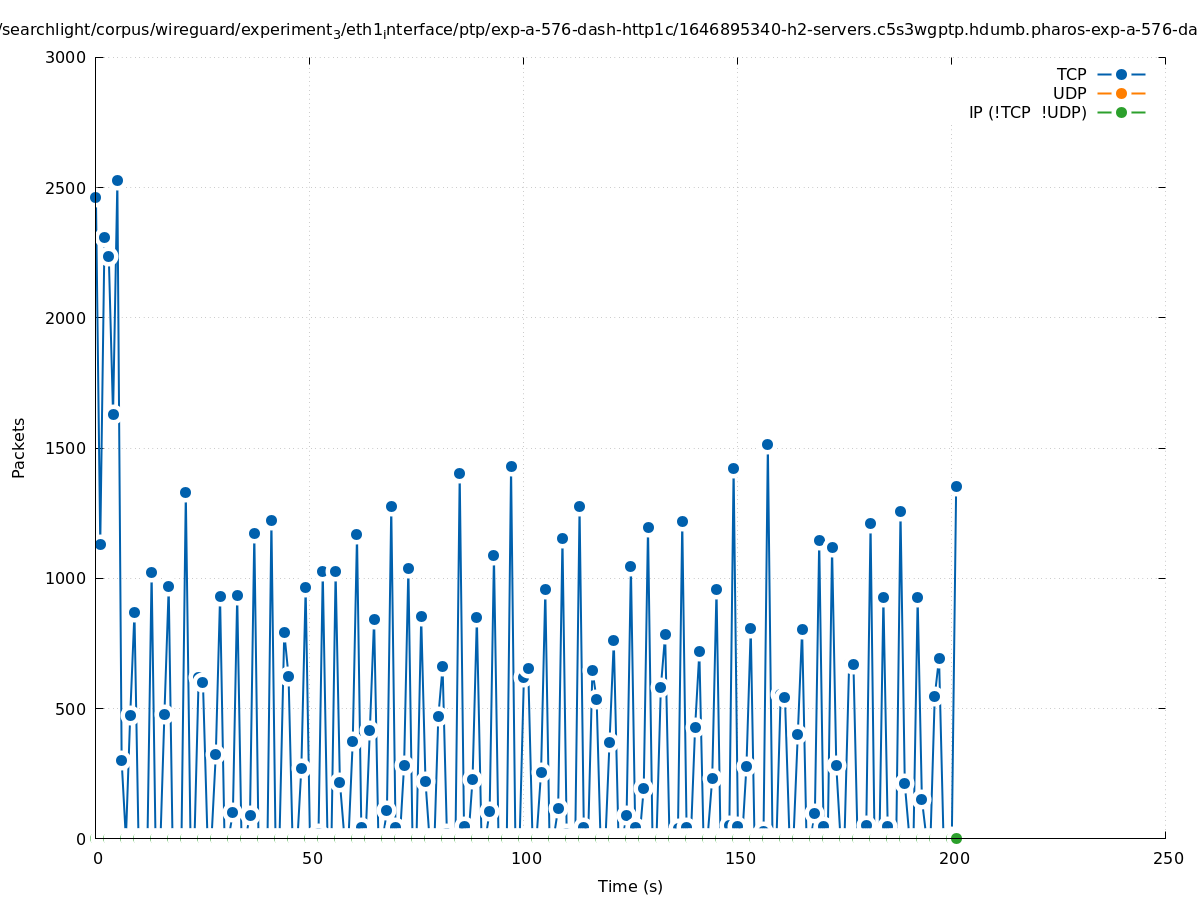Screen dimensions: 1197x900
Task: Select the UDP legend label text
Action: [1069, 94]
